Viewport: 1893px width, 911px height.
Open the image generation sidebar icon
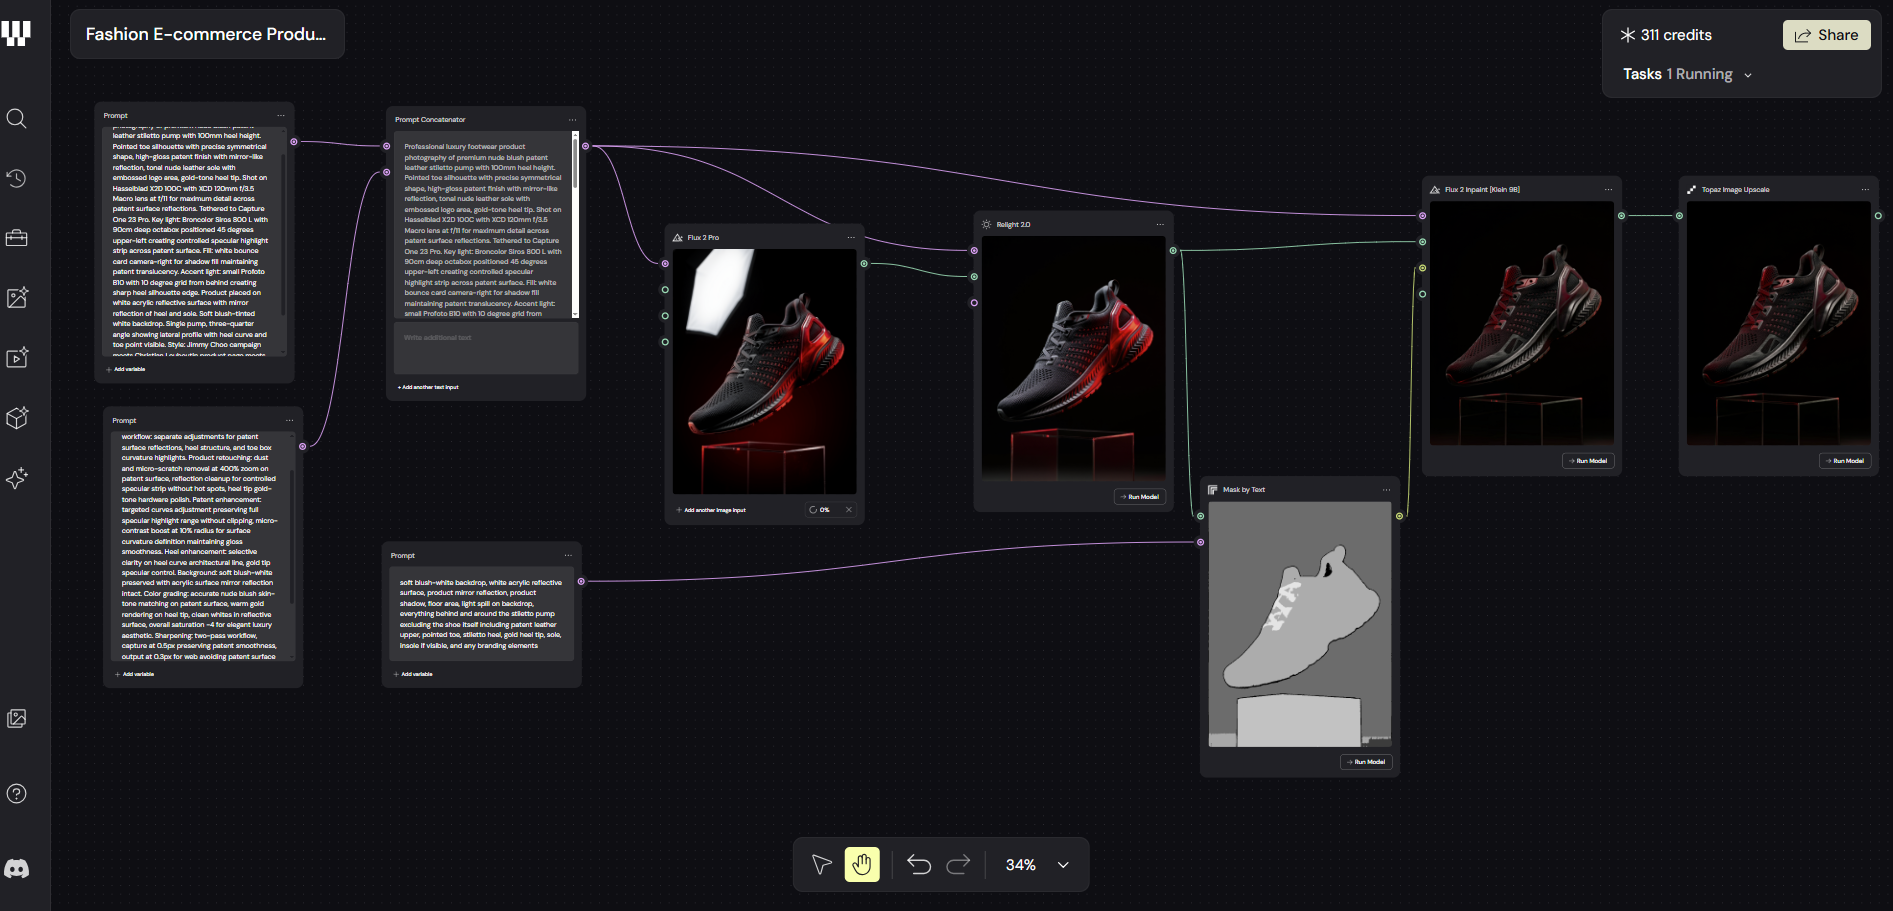(x=16, y=297)
